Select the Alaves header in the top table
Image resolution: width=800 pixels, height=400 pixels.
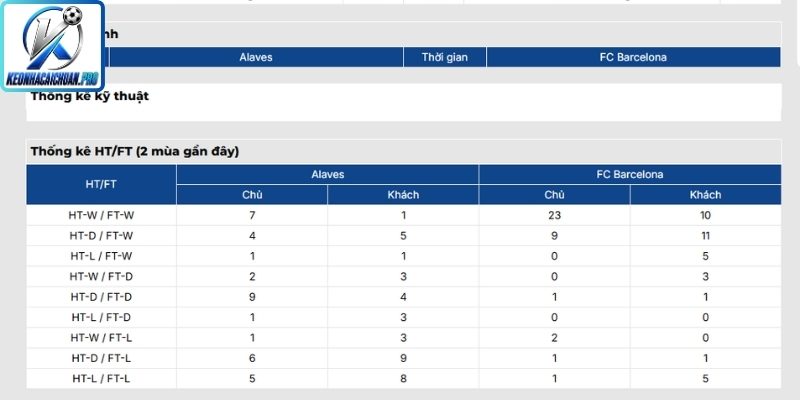coord(256,57)
